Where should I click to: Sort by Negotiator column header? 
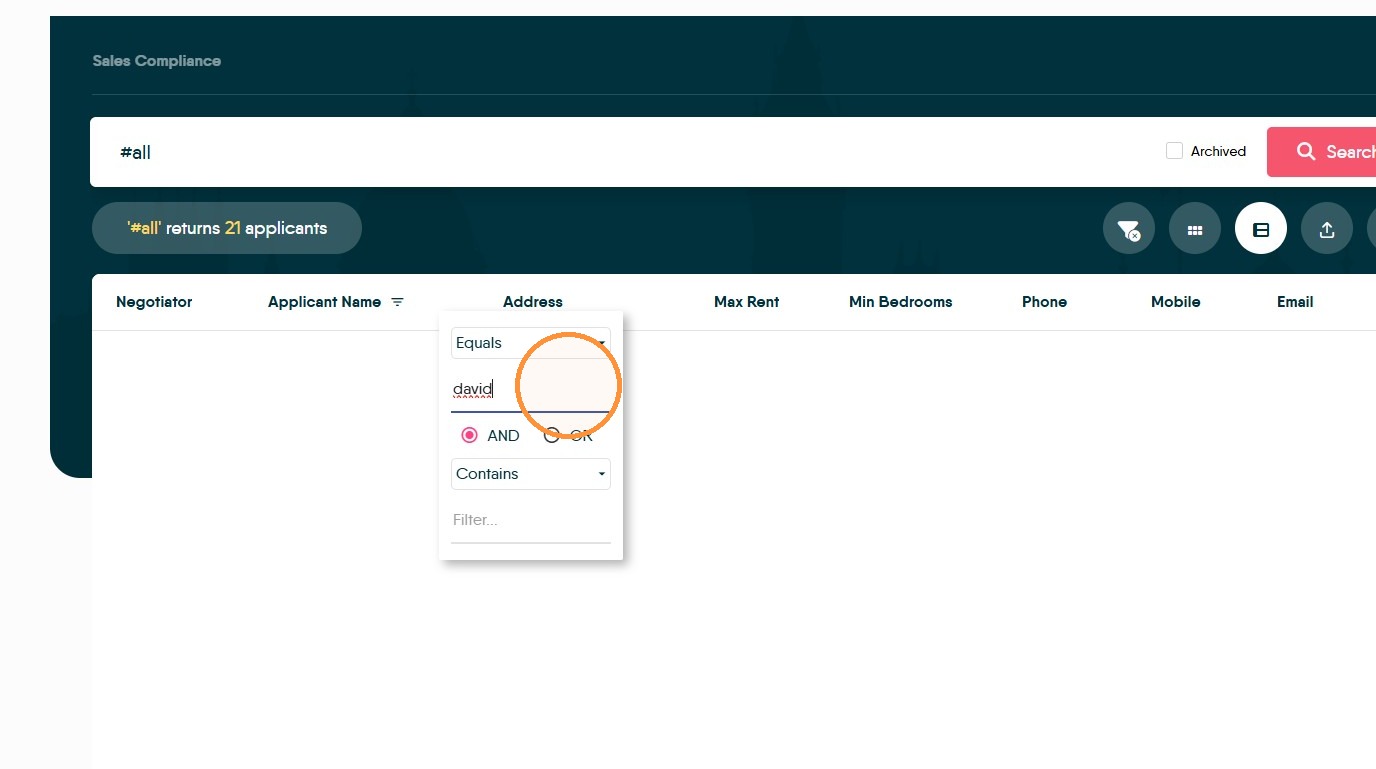pyautogui.click(x=154, y=302)
